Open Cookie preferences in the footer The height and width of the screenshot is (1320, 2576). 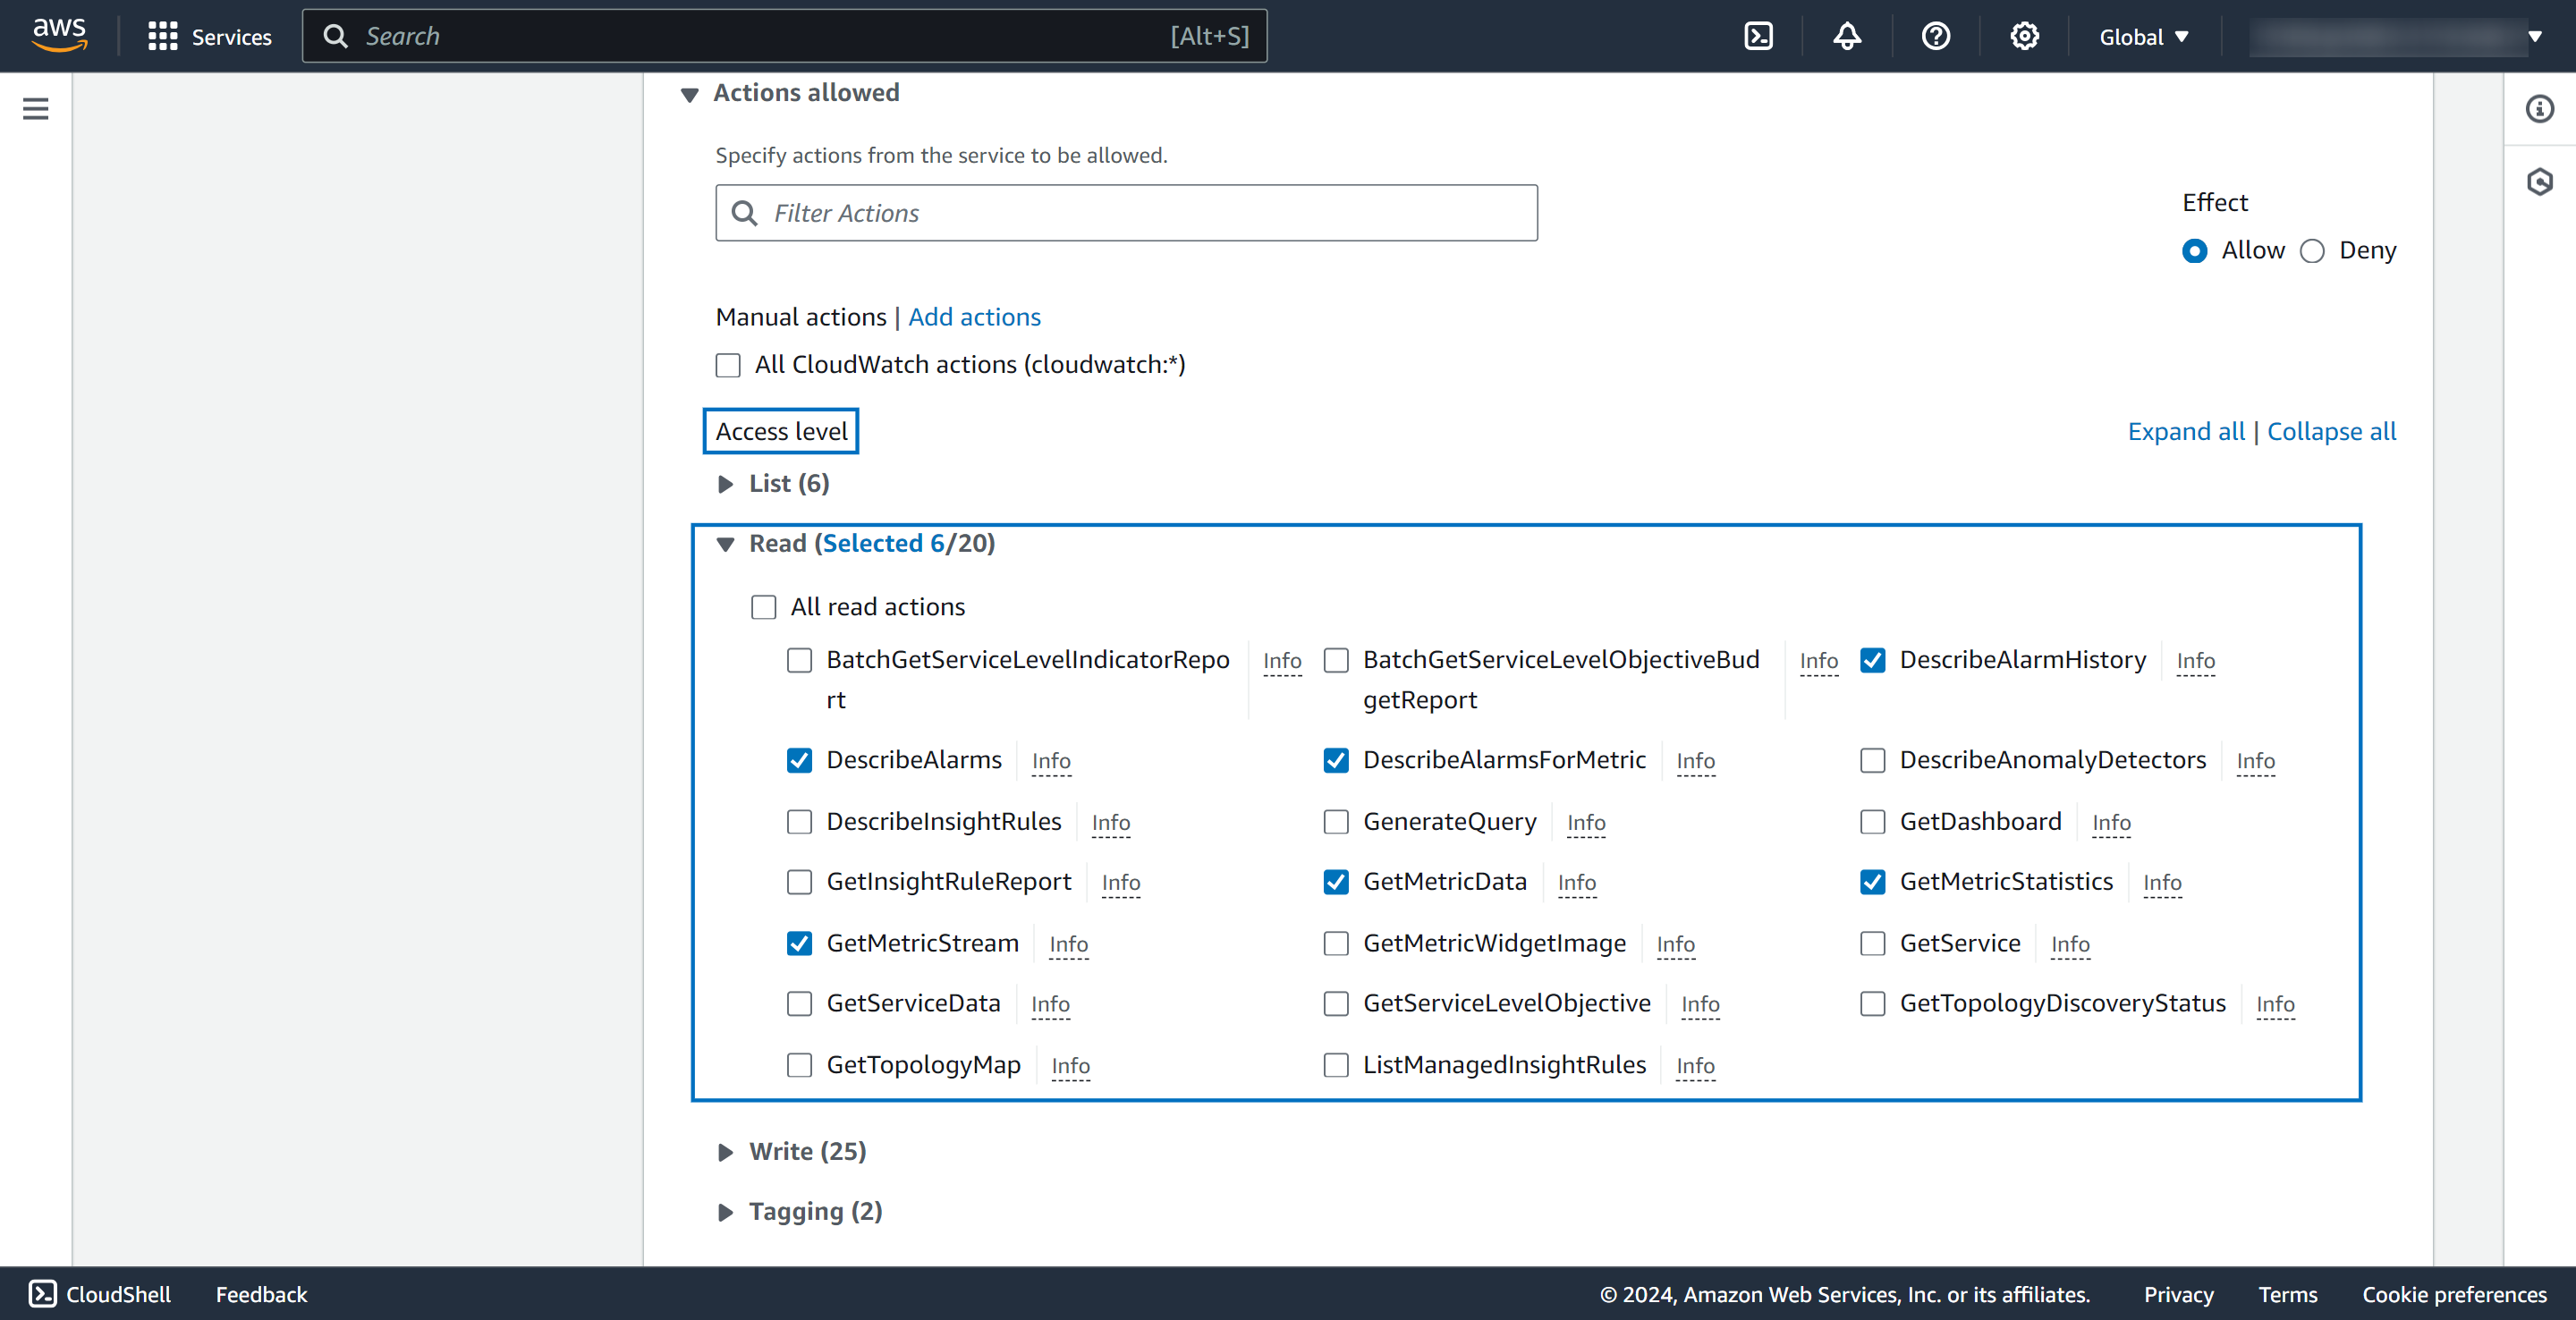2453,1294
